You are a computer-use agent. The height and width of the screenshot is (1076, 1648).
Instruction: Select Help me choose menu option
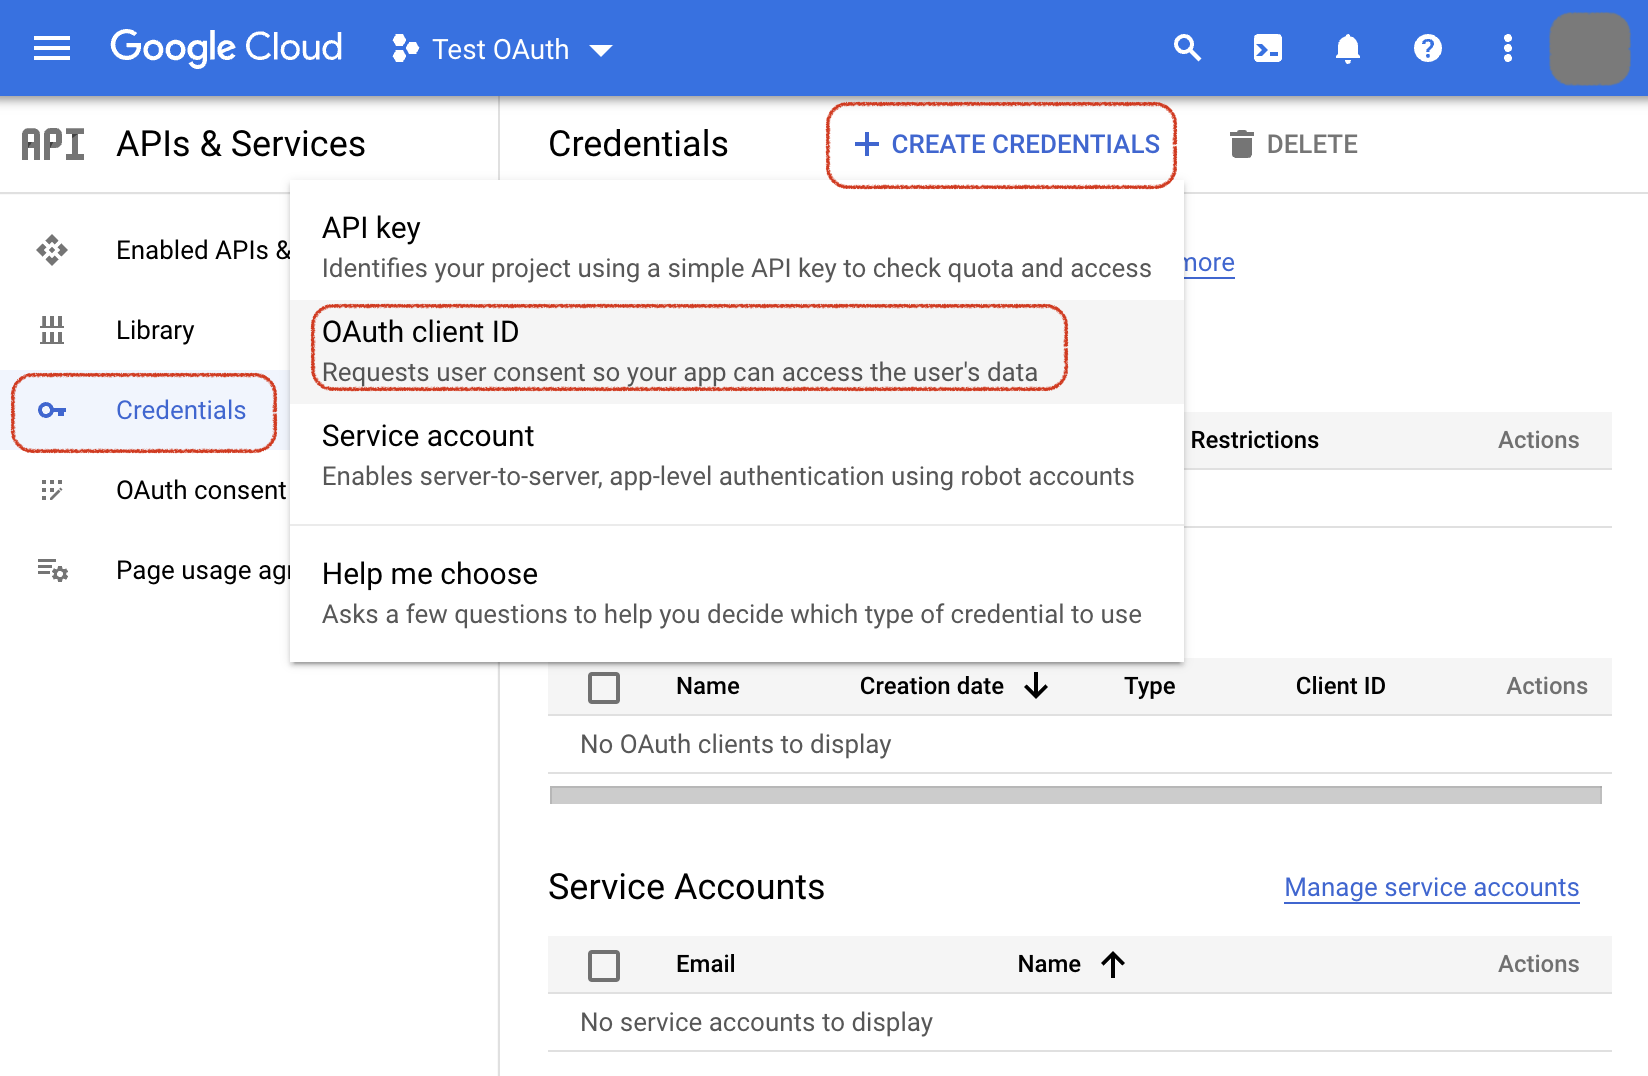pos(737,594)
